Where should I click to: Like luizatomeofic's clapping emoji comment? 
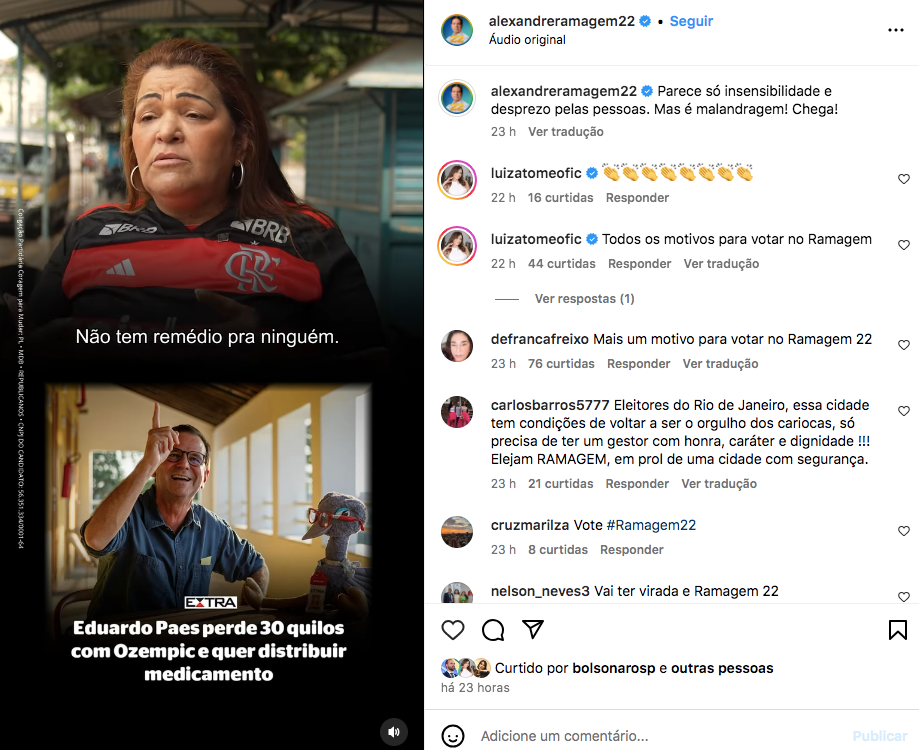(904, 179)
